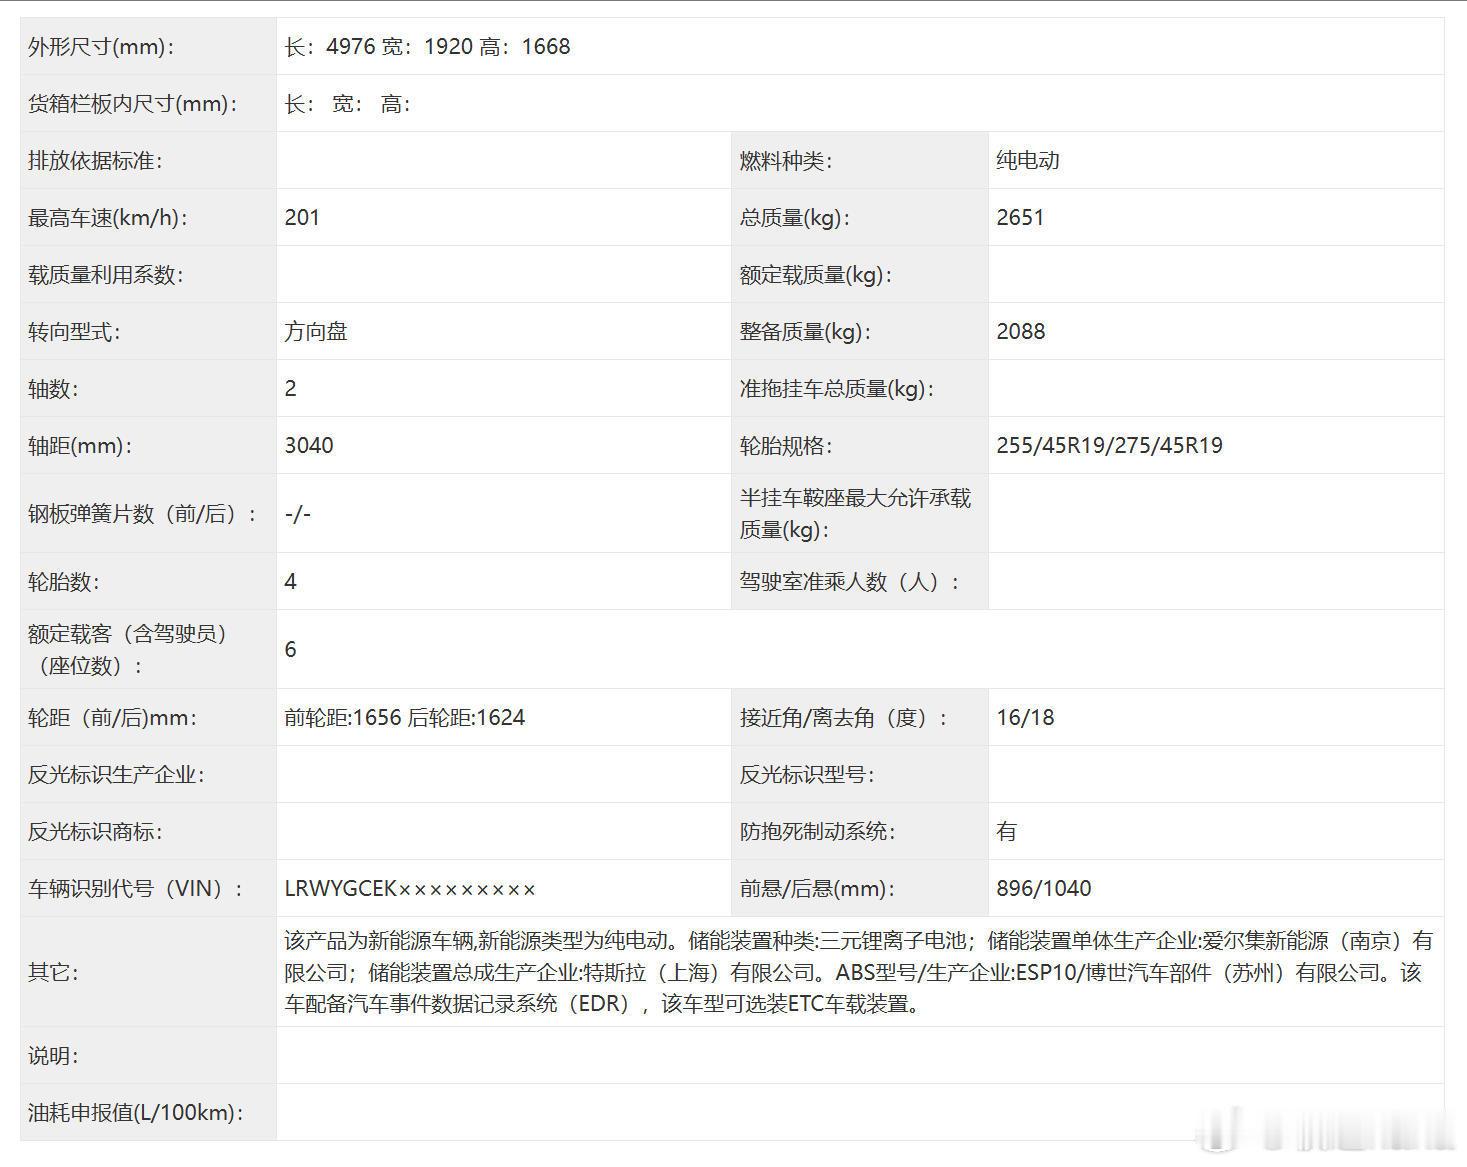Click total mass value 2651

click(1020, 217)
